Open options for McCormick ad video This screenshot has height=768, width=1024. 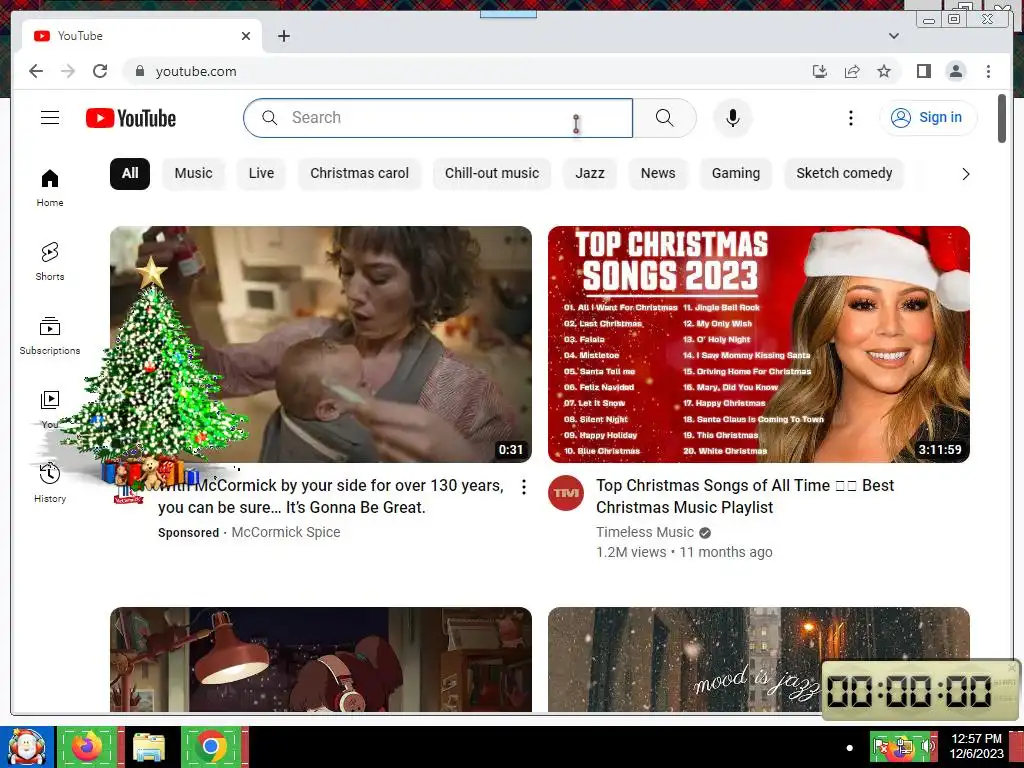coord(524,487)
